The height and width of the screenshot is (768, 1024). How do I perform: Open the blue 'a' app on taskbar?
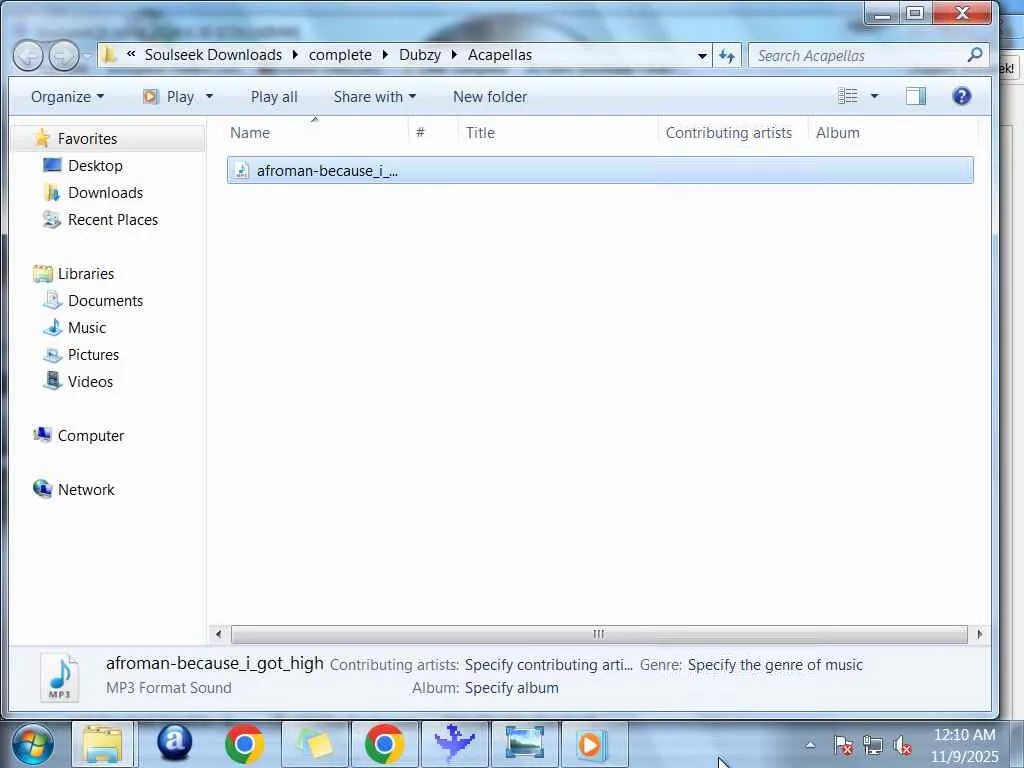[174, 743]
